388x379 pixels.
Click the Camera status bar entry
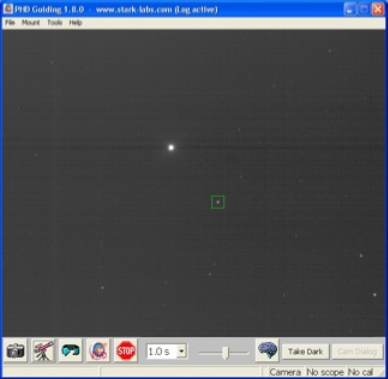click(285, 372)
